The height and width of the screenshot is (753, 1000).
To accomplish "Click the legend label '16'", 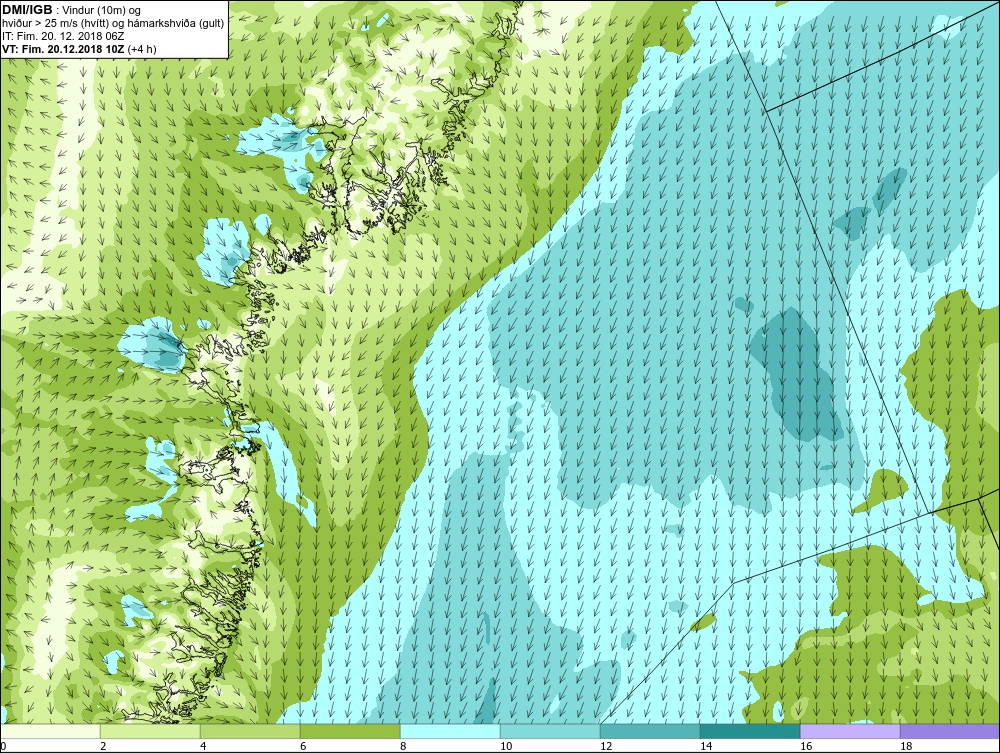I will (x=806, y=746).
